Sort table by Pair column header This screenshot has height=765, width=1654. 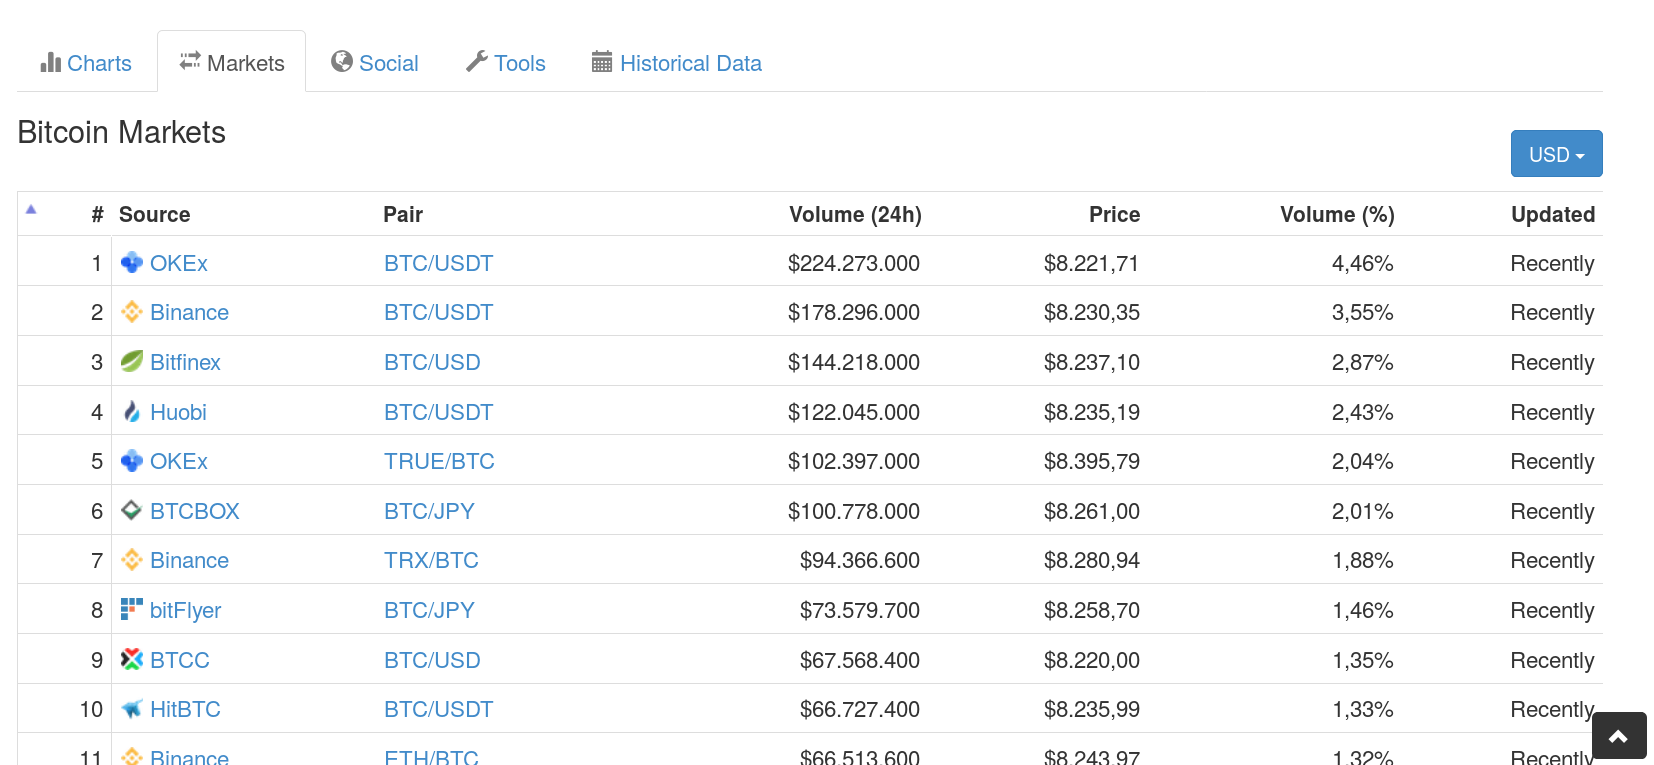point(403,214)
